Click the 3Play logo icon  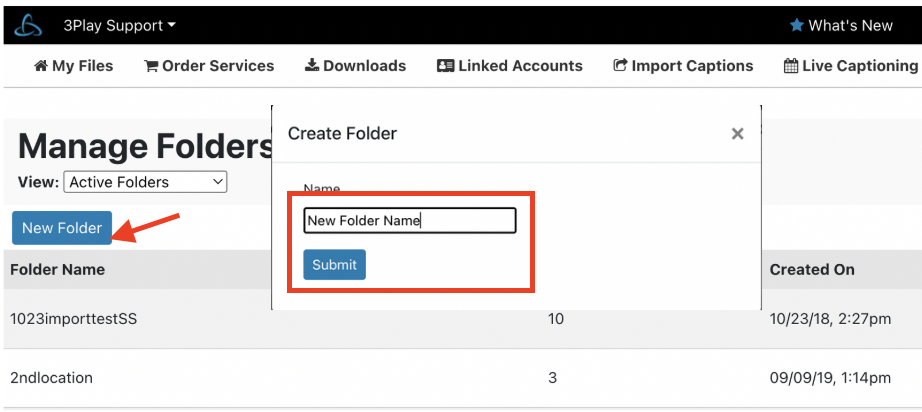[28, 25]
